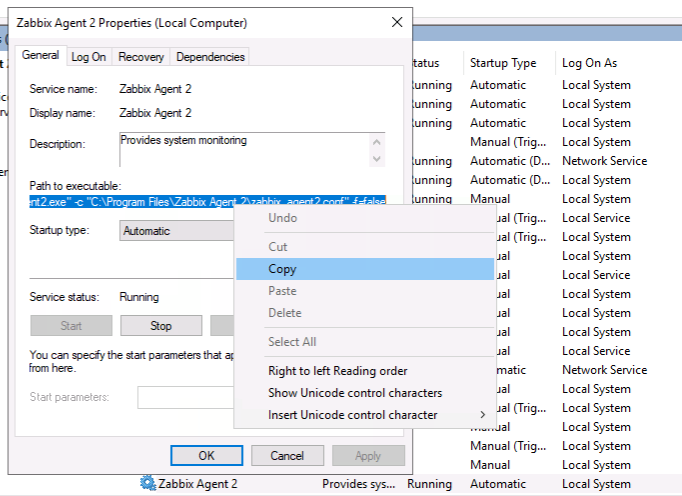Click the first 'Automatic (D...' startup type cell
Screen dimensions: 682x496
[x=510, y=161]
